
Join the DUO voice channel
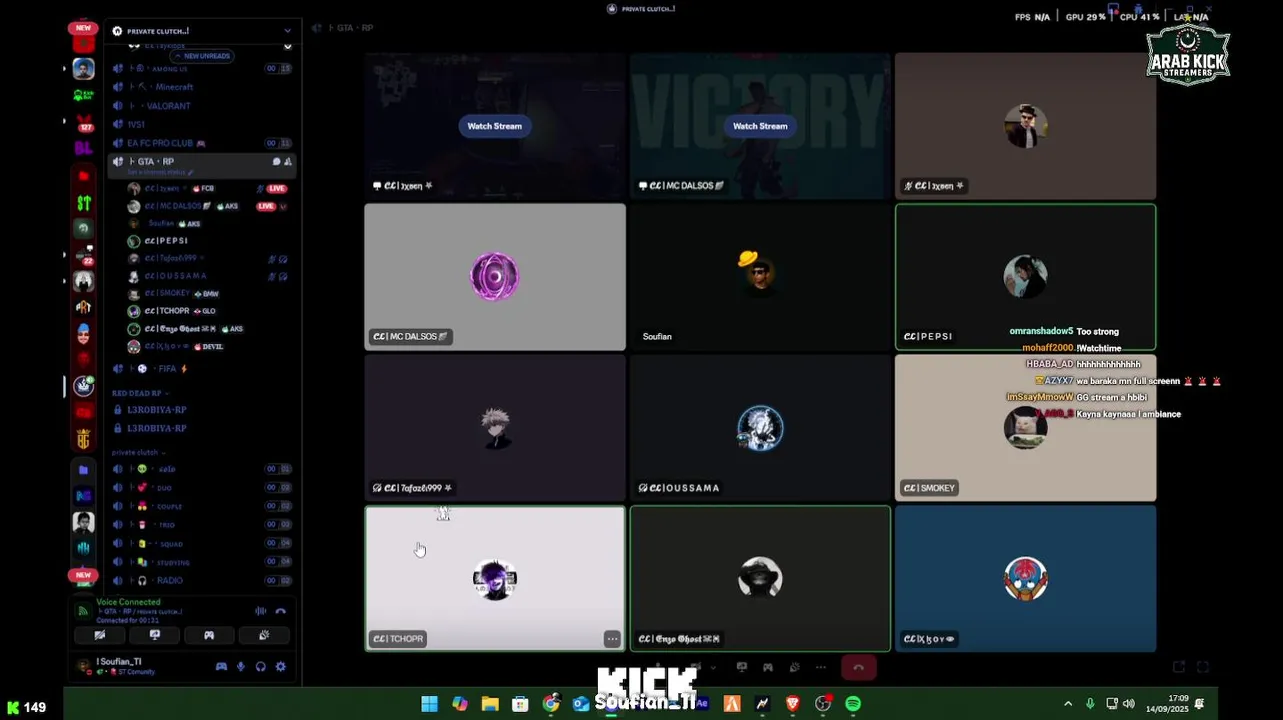tap(203, 488)
